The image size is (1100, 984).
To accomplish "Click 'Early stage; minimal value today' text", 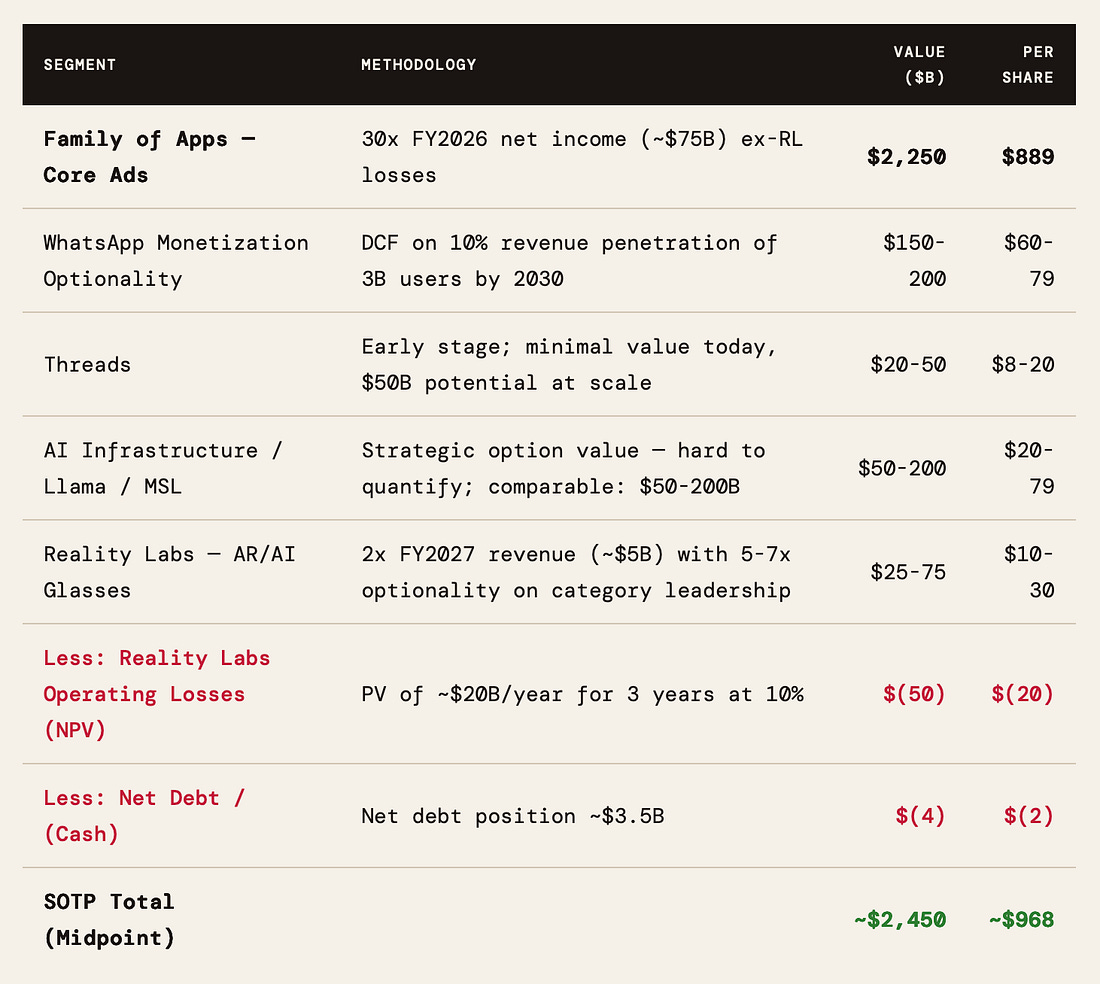I will pyautogui.click(x=569, y=346).
